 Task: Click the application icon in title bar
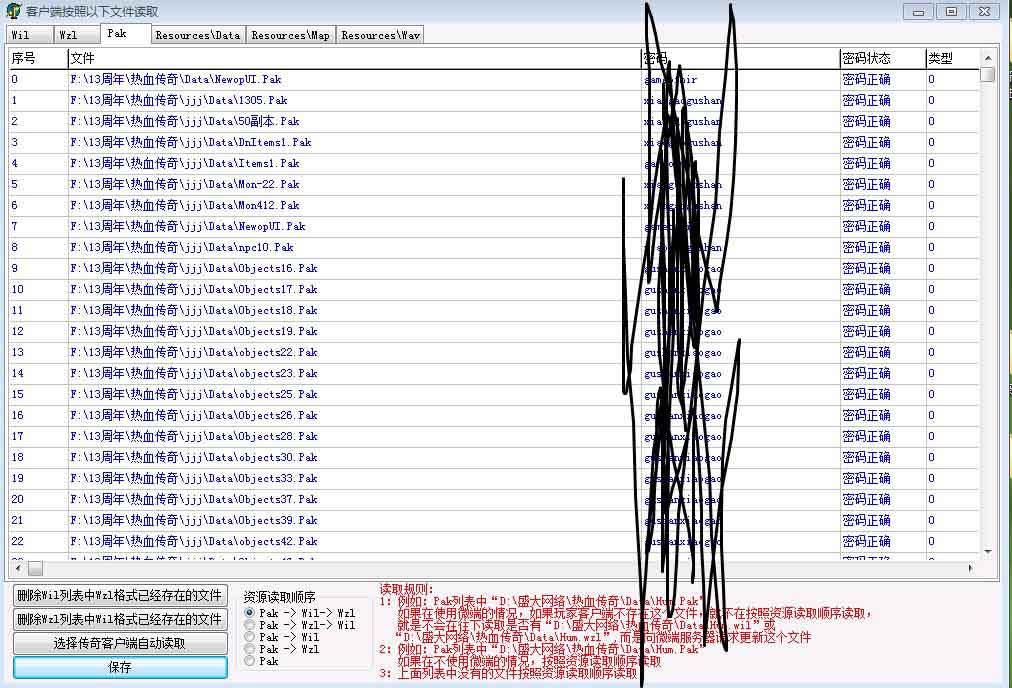coord(13,11)
